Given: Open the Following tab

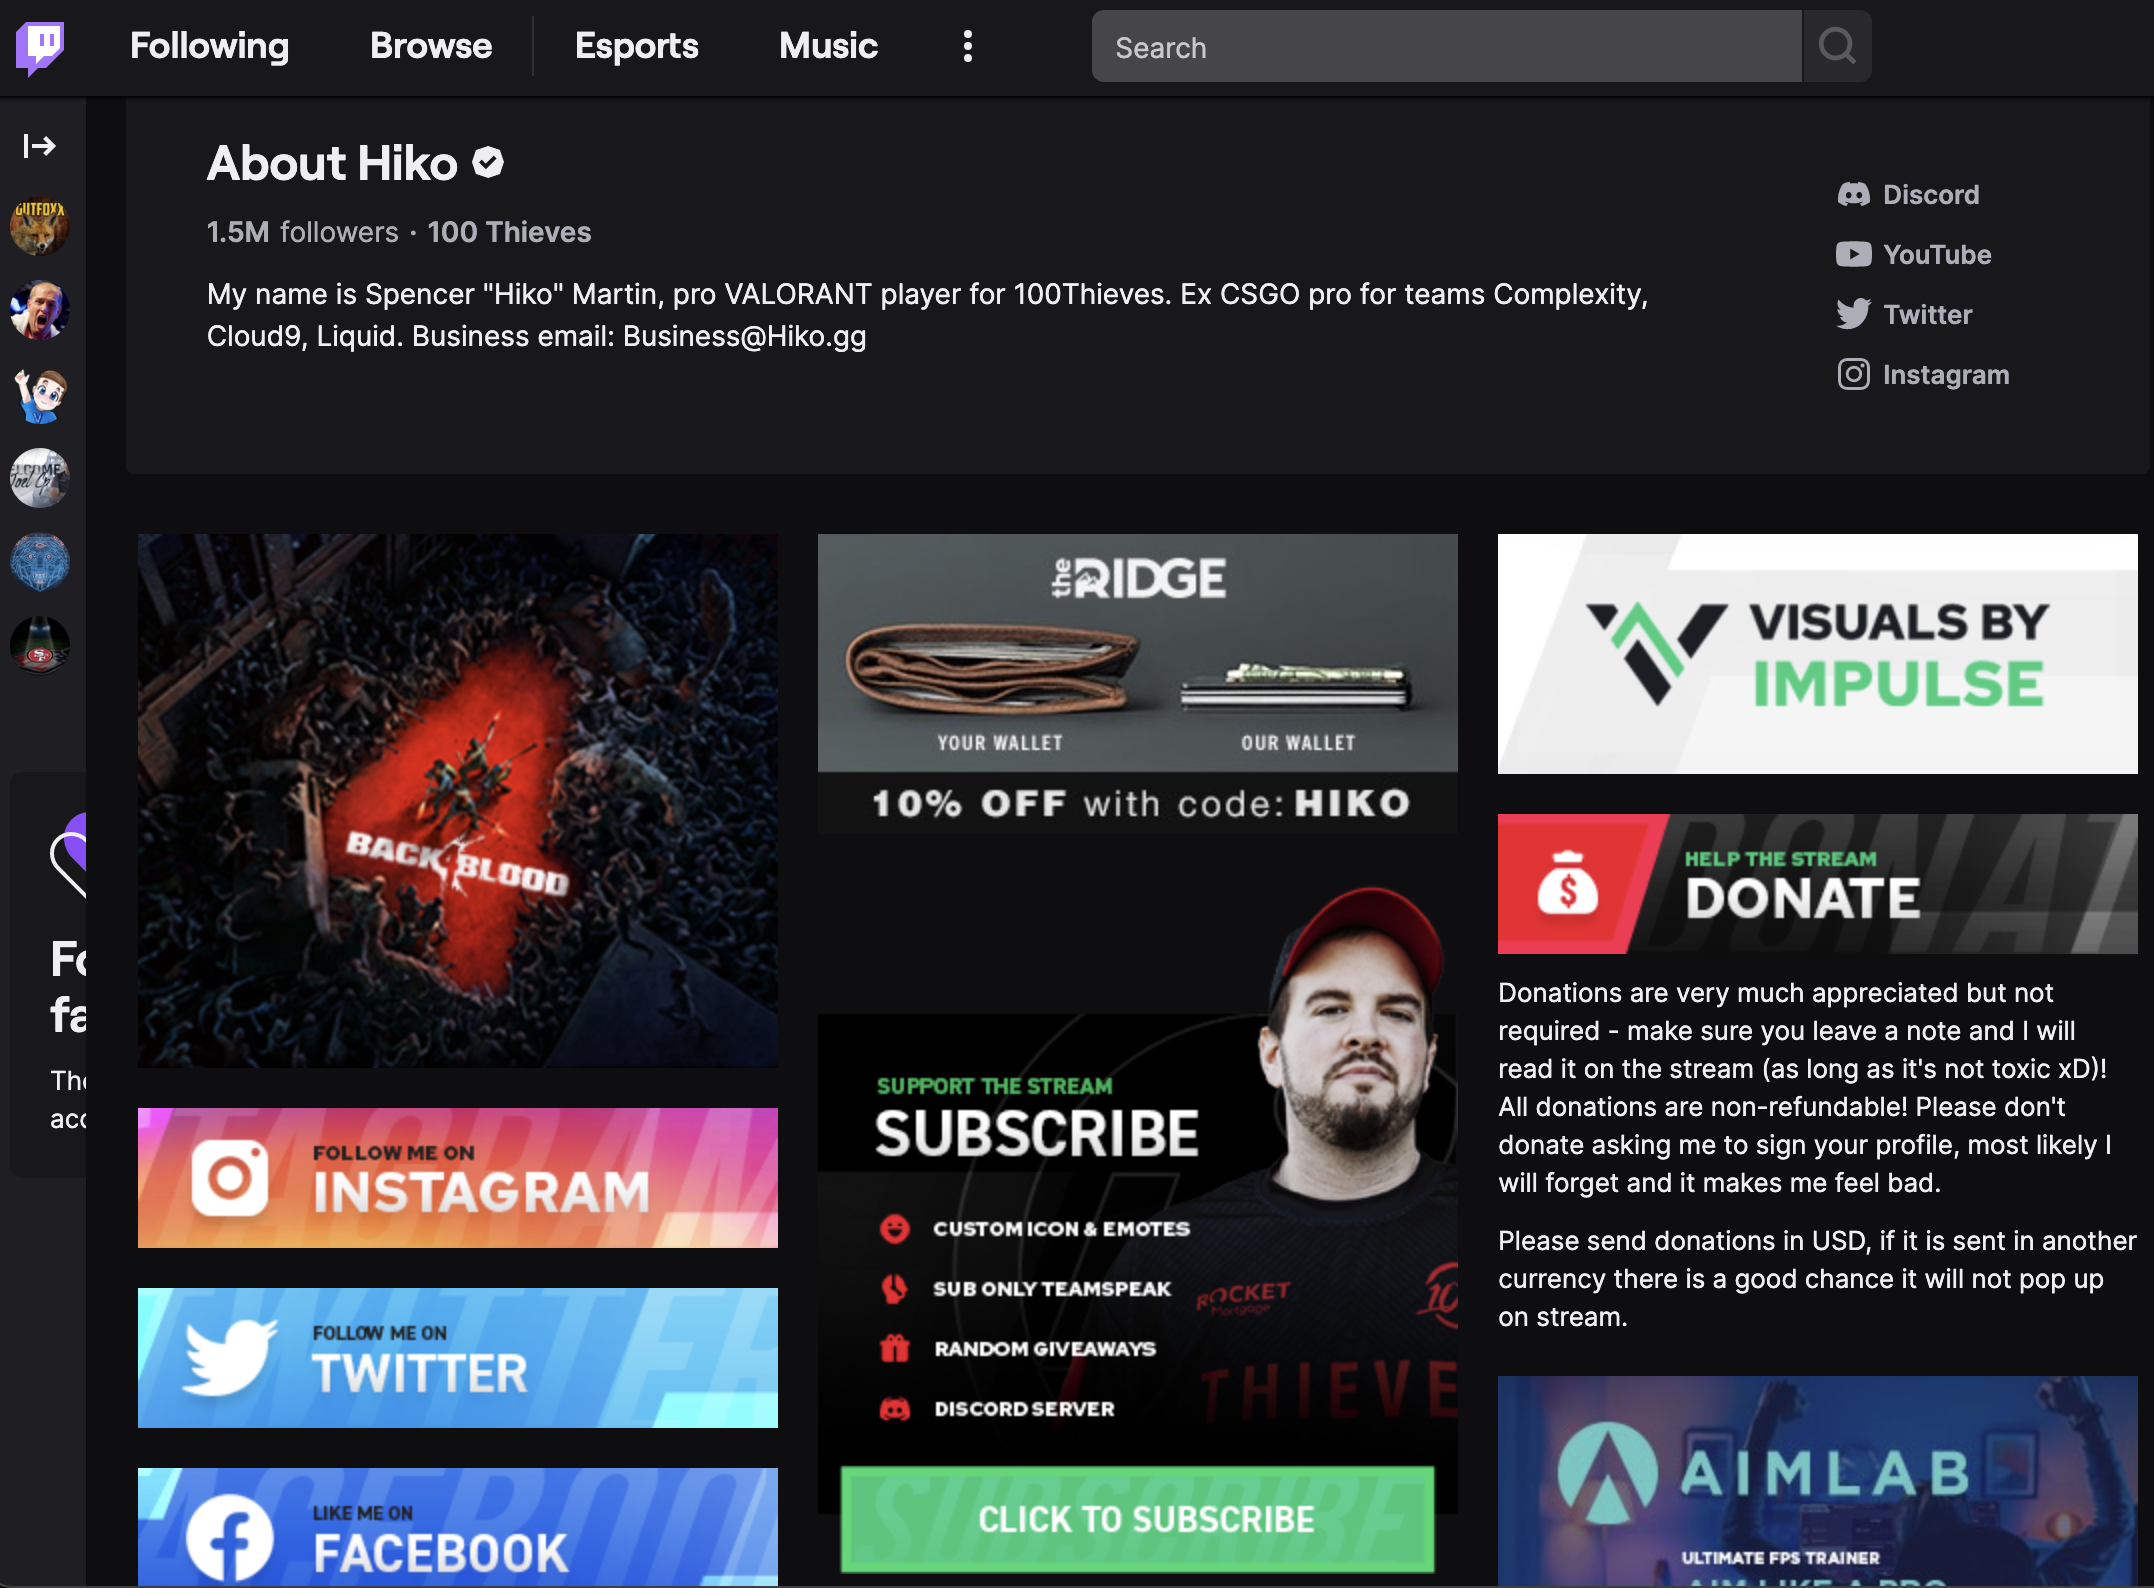Looking at the screenshot, I should 209,45.
